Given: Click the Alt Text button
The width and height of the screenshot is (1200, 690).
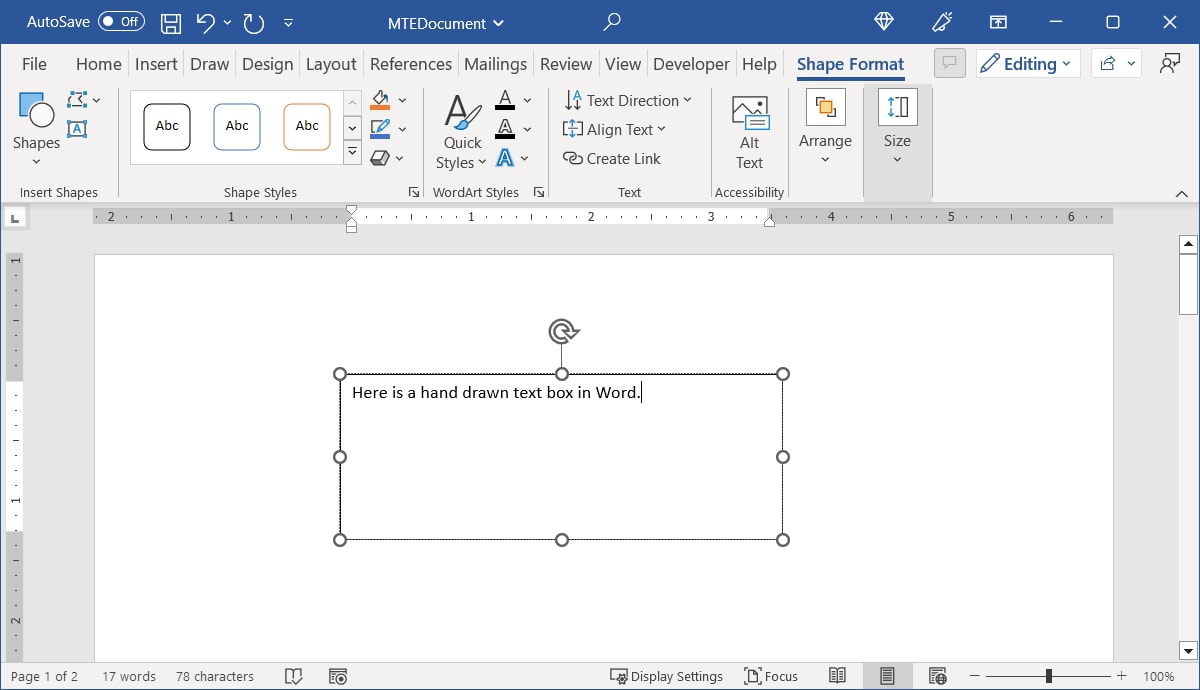Looking at the screenshot, I should tap(749, 130).
